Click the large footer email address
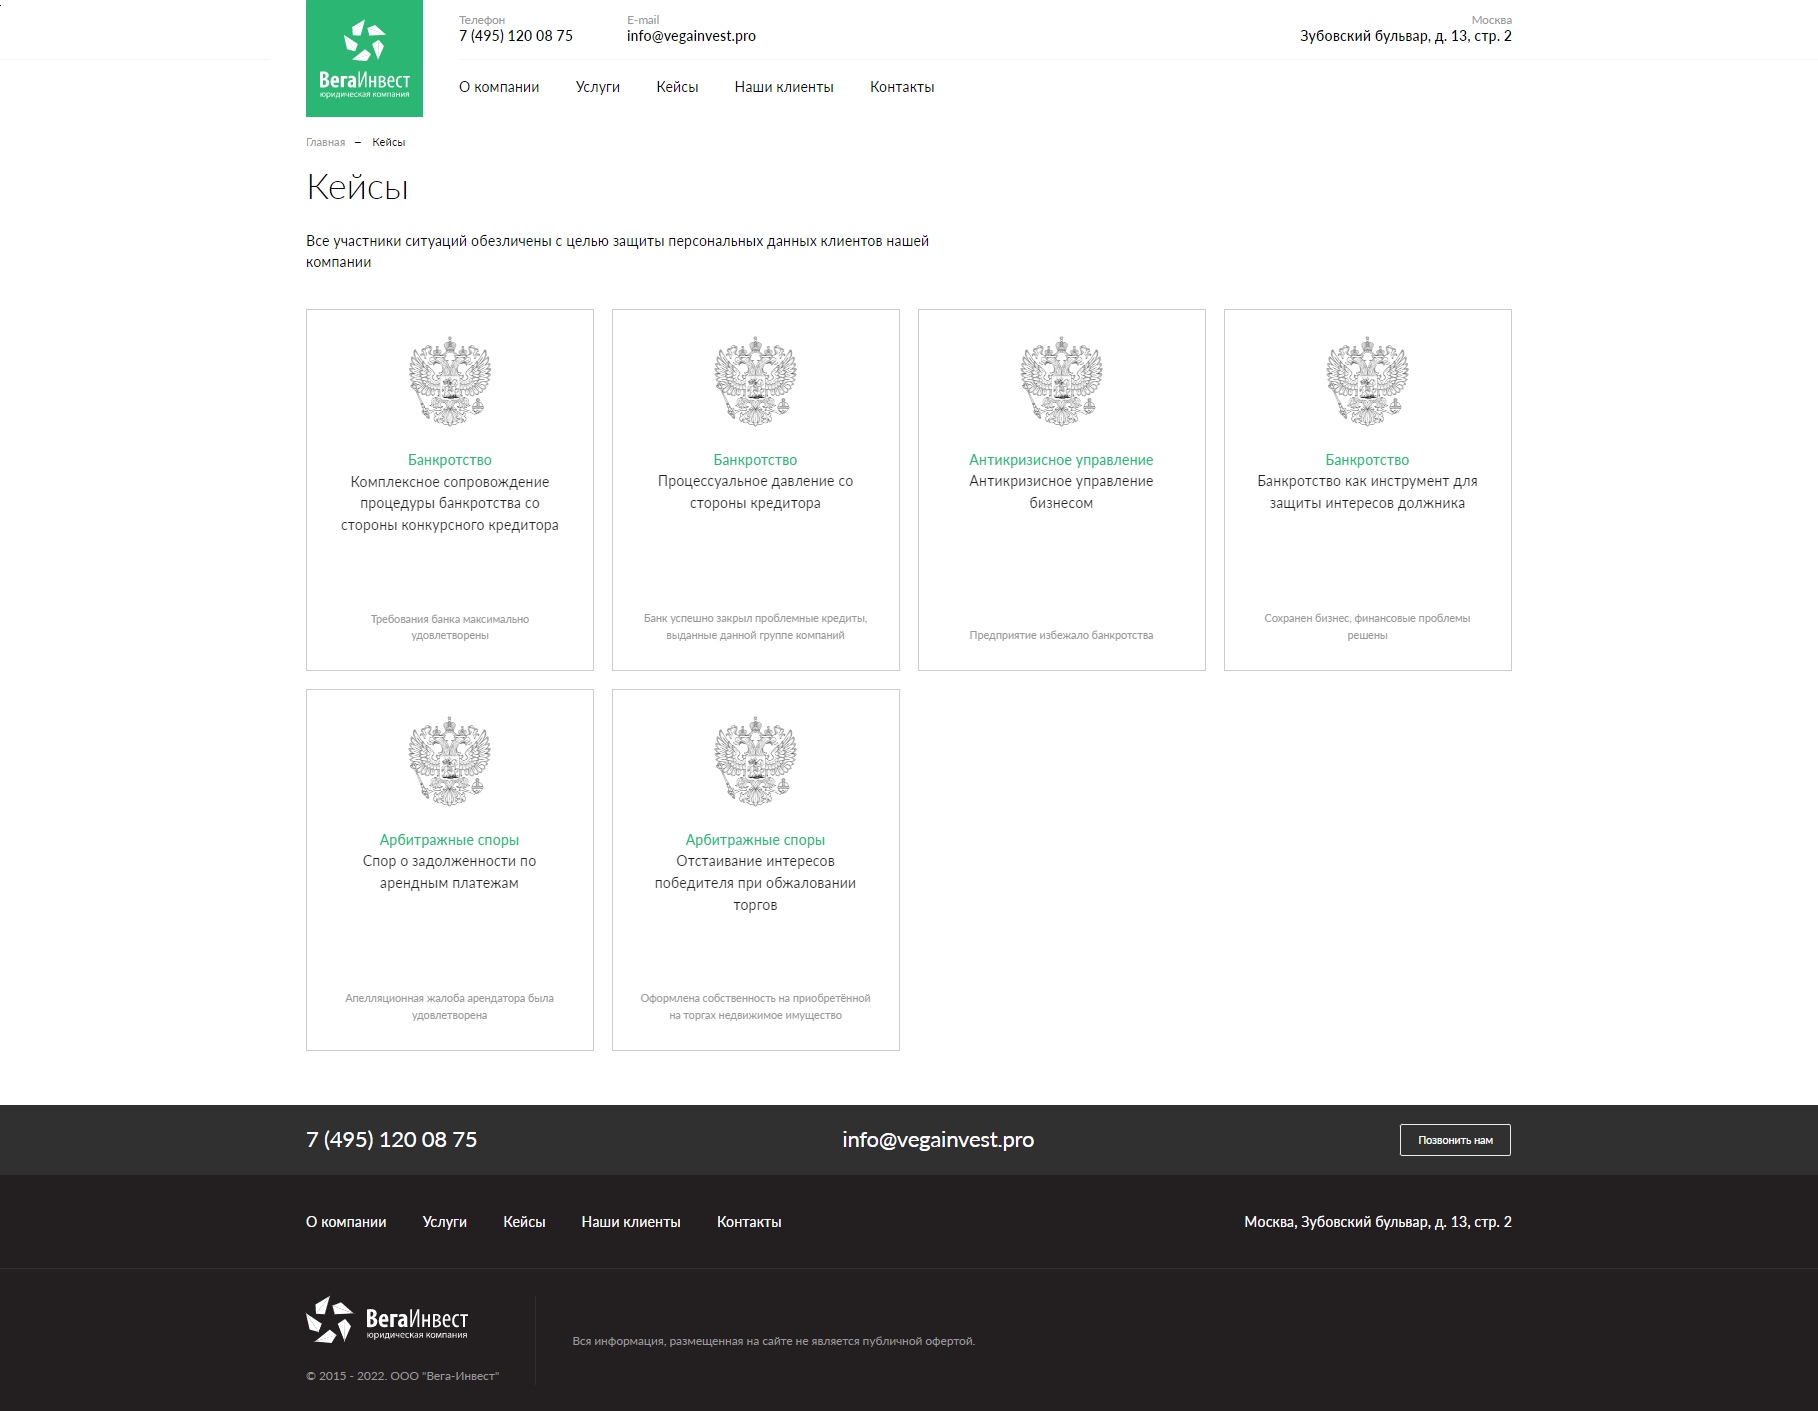 (938, 1140)
